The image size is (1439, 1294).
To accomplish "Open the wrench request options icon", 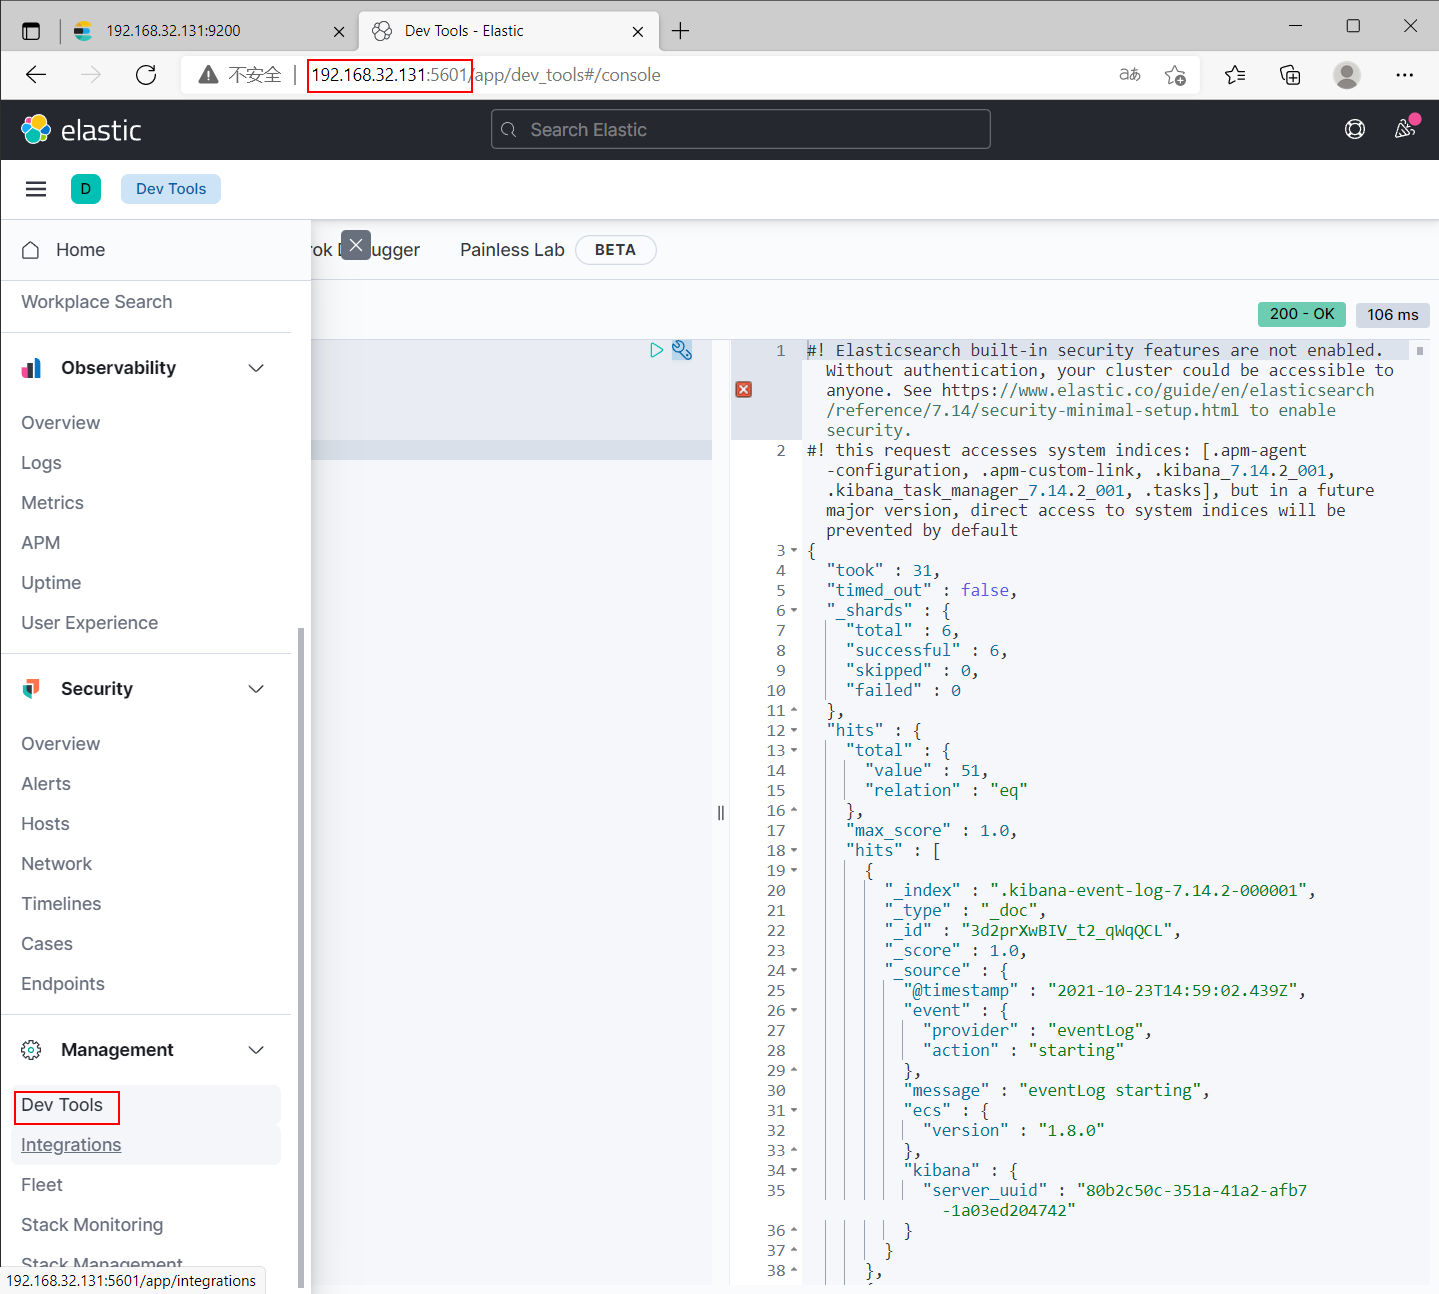I will click(x=682, y=350).
